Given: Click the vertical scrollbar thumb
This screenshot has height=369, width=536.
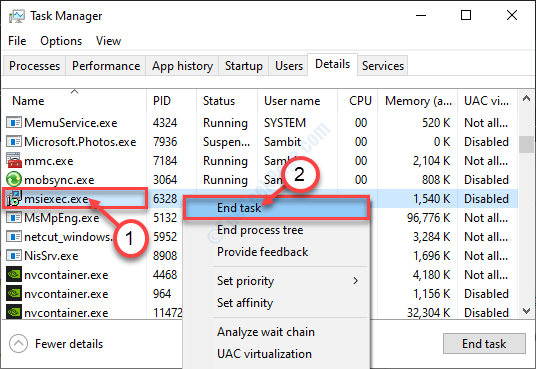Looking at the screenshot, I should click(x=526, y=144).
